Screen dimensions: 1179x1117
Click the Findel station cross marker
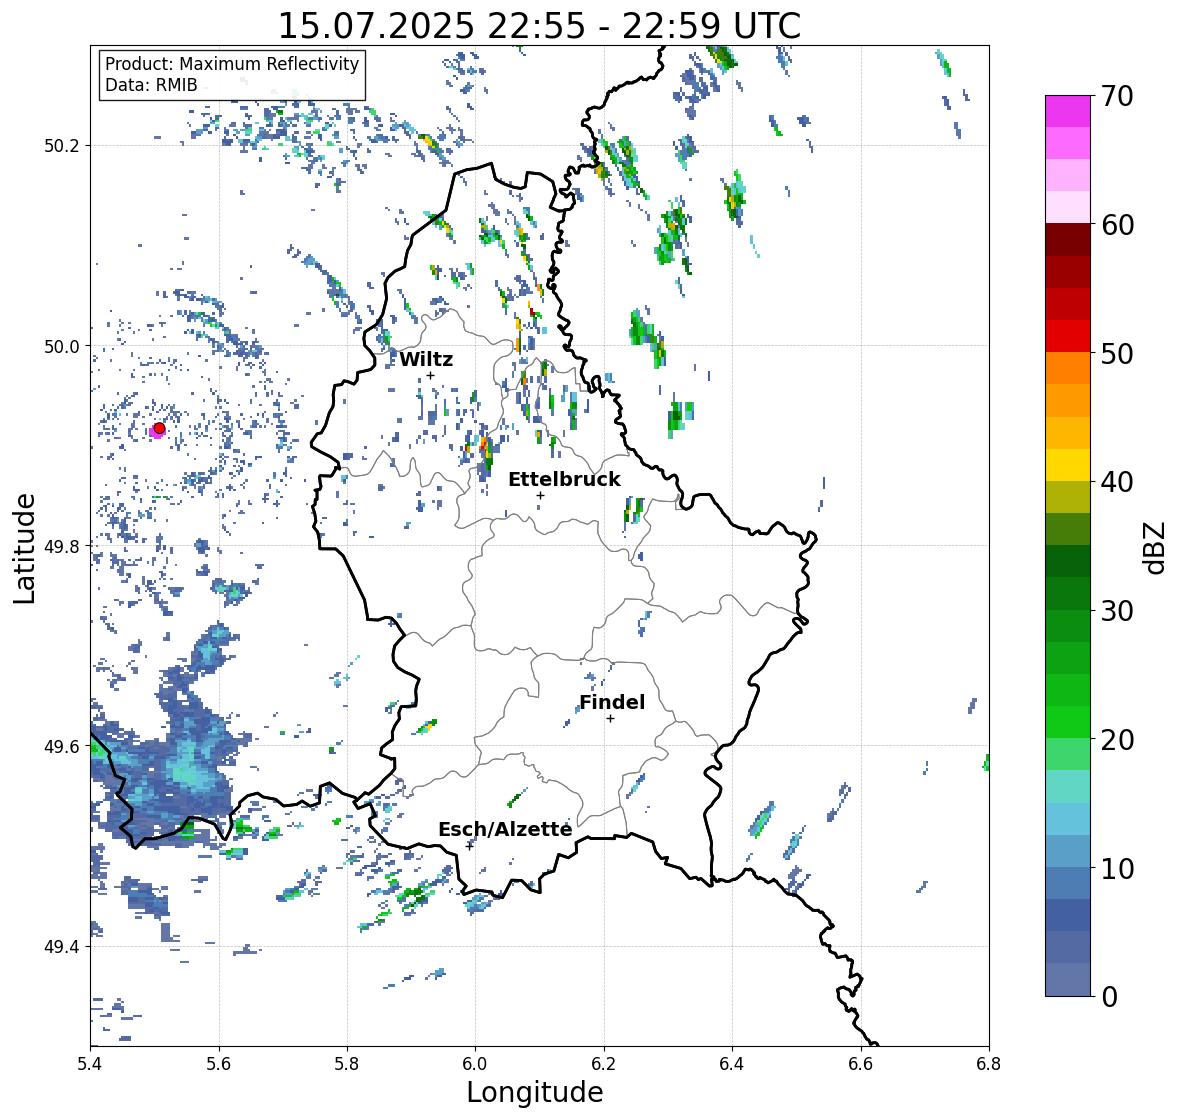(611, 719)
